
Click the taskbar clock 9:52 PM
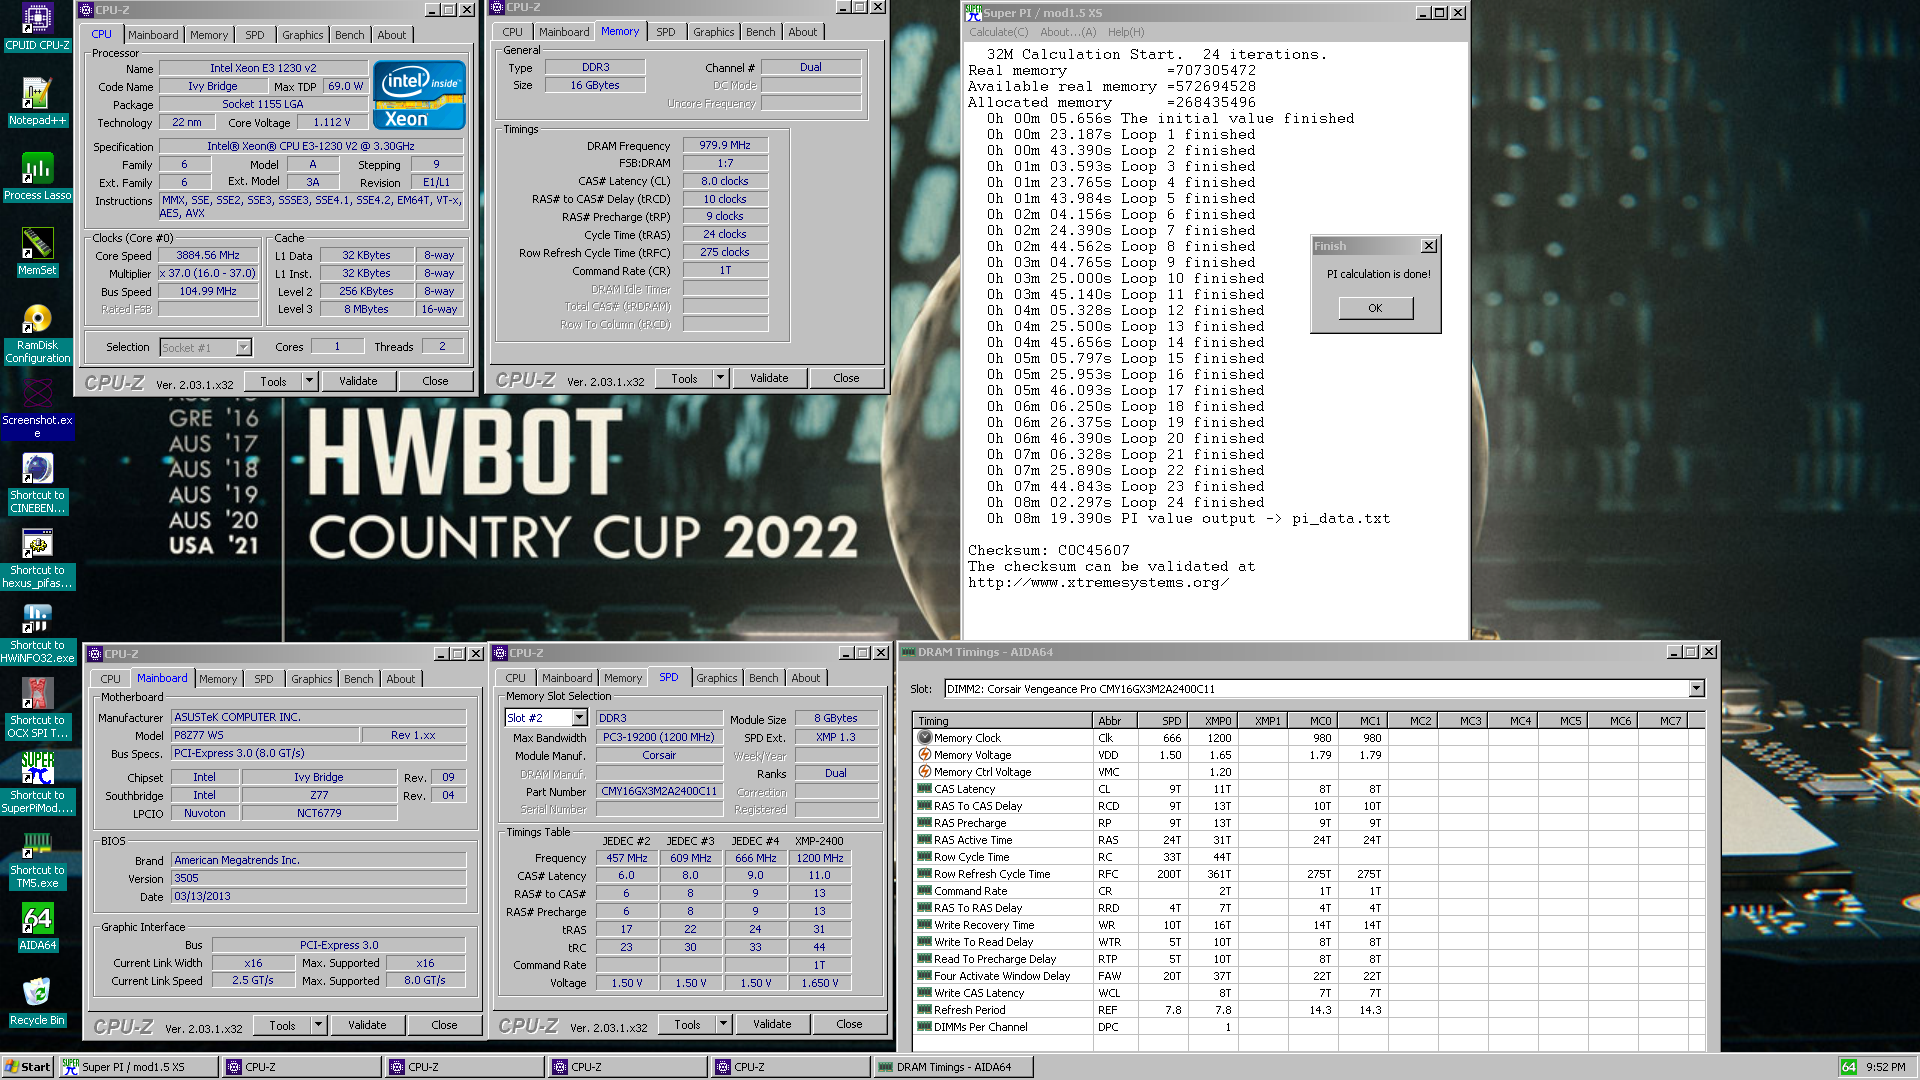[x=1885, y=1067]
